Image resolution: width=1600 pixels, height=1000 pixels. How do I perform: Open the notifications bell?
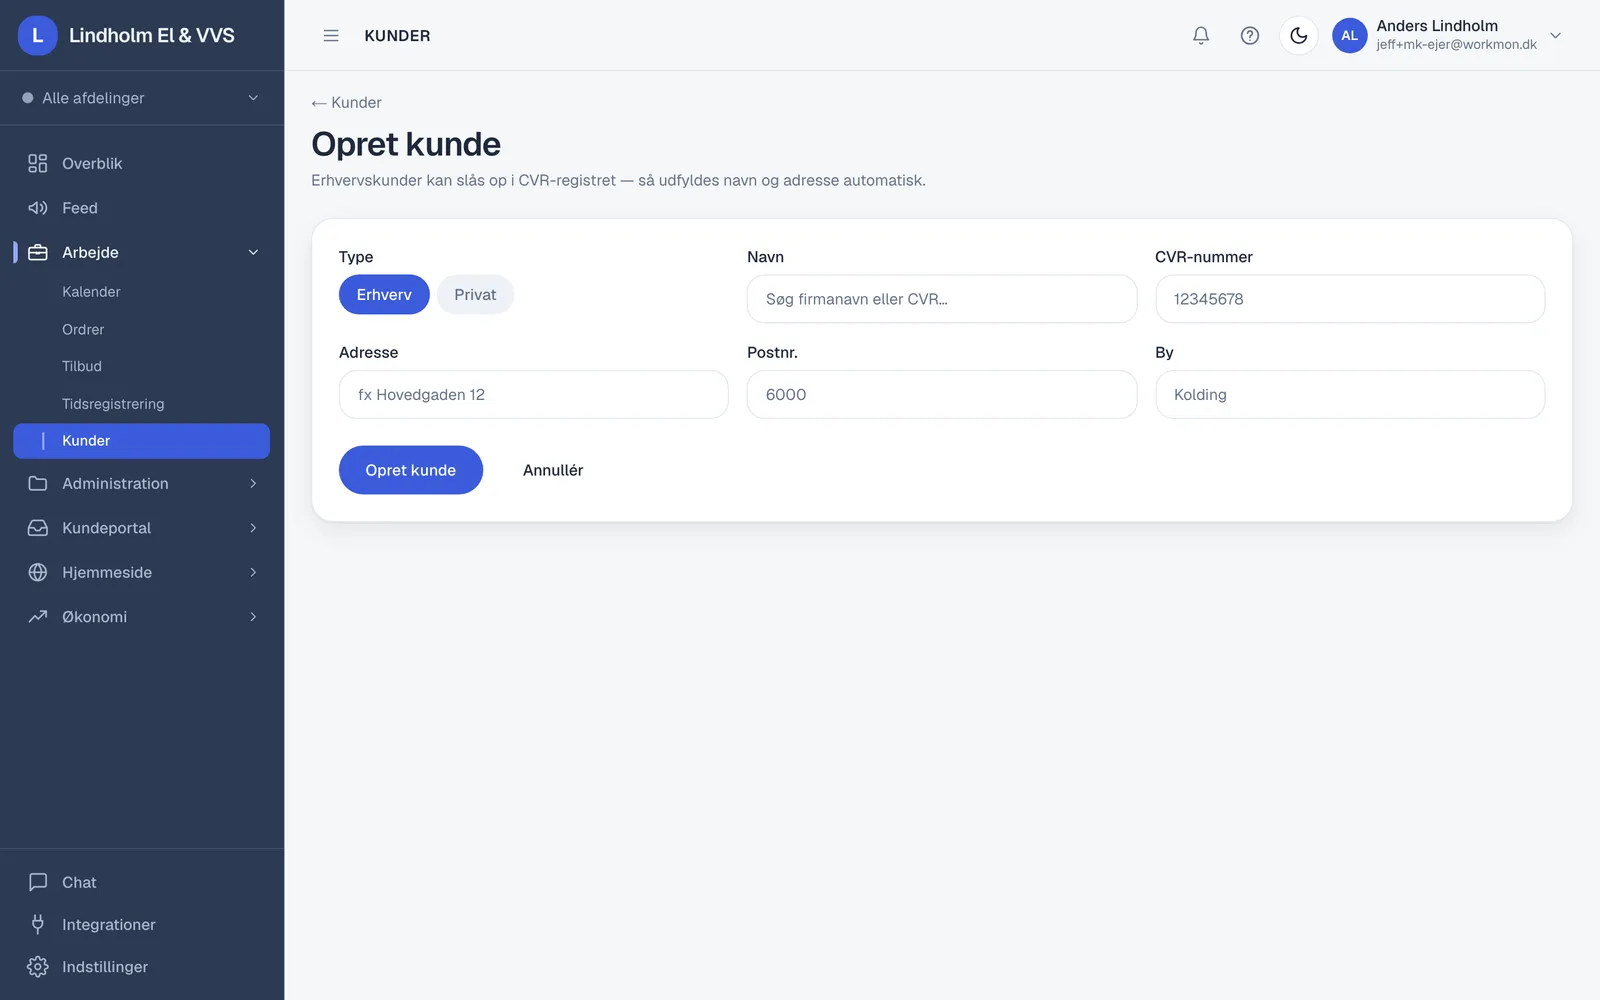1201,35
